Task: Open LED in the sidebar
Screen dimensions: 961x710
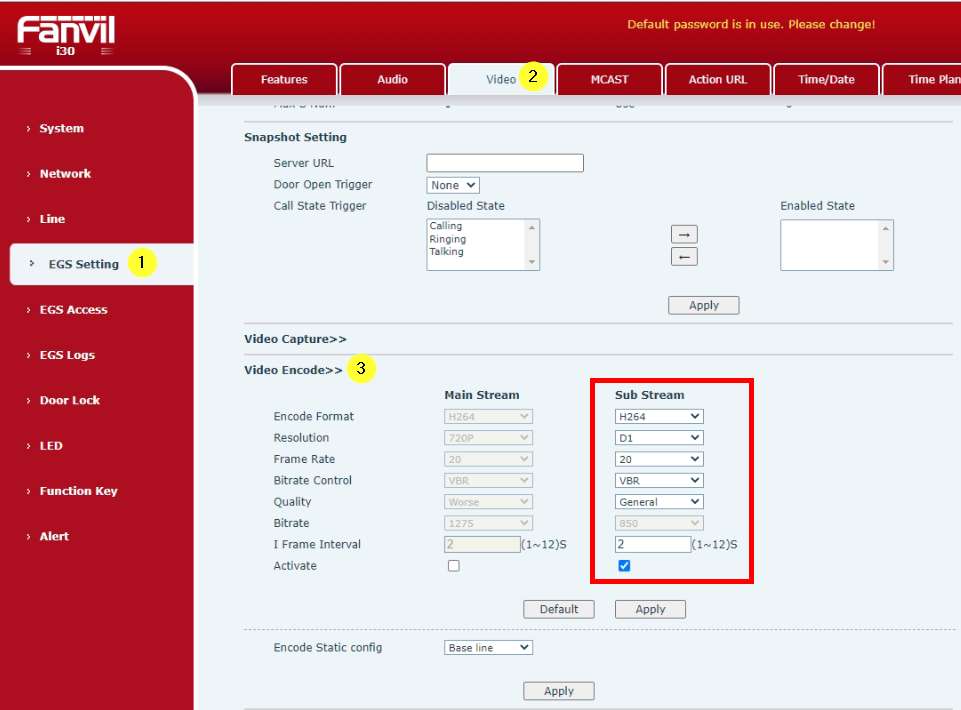Action: click(x=51, y=446)
